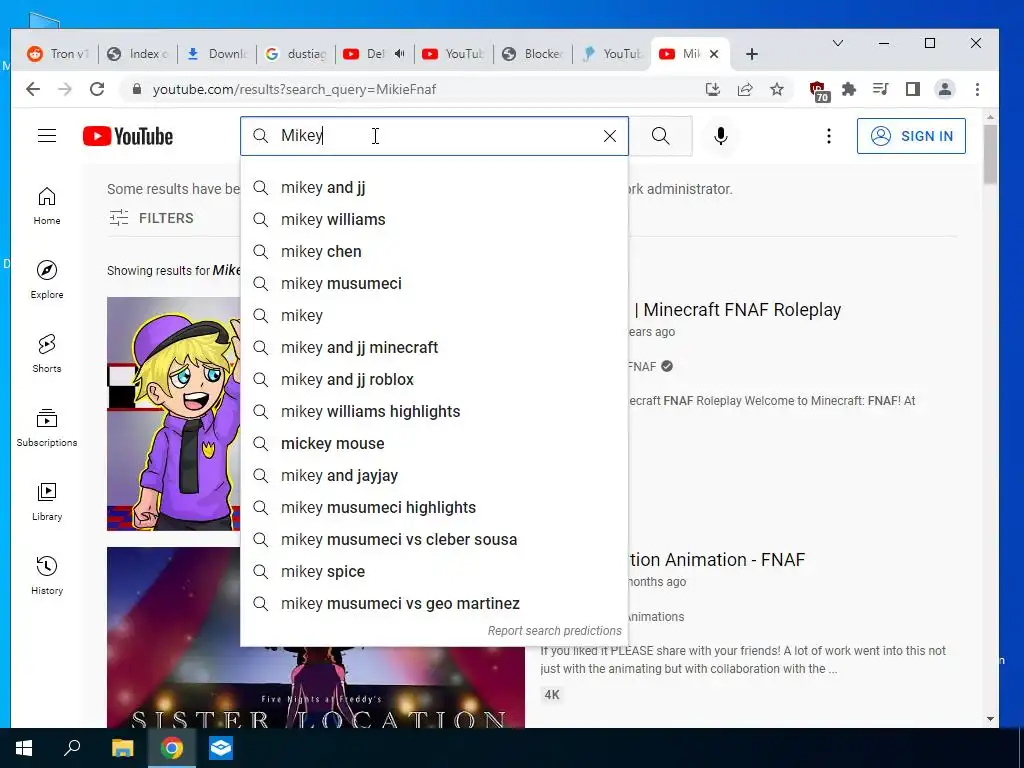
Task: Open Shorts in sidebar
Action: [x=47, y=353]
